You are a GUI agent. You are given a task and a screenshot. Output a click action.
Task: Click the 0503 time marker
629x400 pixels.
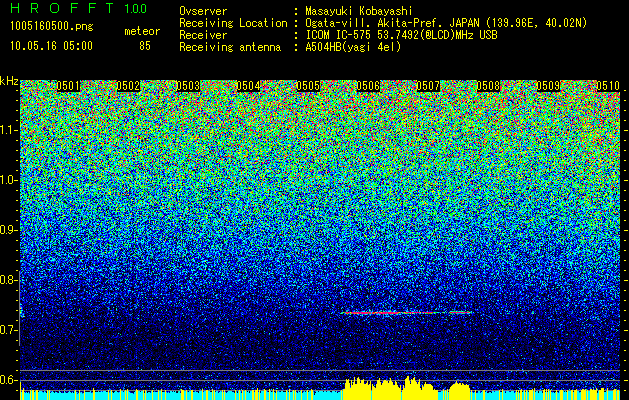[x=188, y=86]
